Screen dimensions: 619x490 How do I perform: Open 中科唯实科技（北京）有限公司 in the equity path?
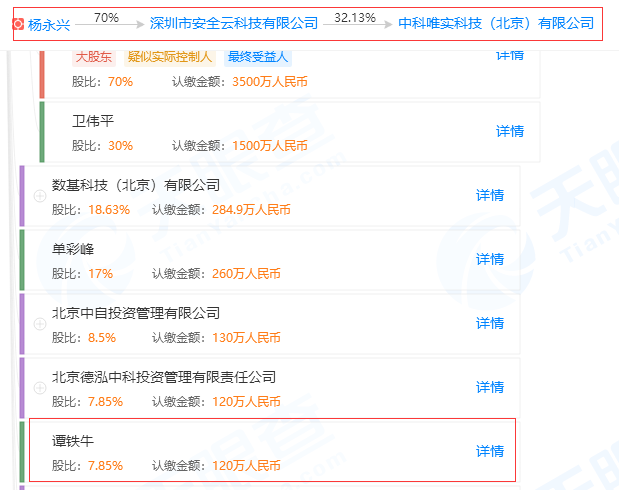coord(495,23)
